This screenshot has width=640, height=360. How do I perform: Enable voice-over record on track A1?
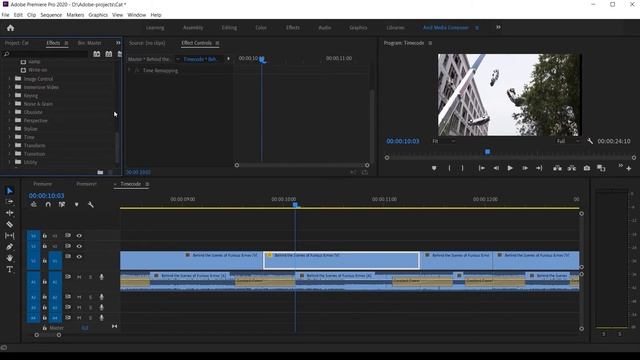point(101,277)
